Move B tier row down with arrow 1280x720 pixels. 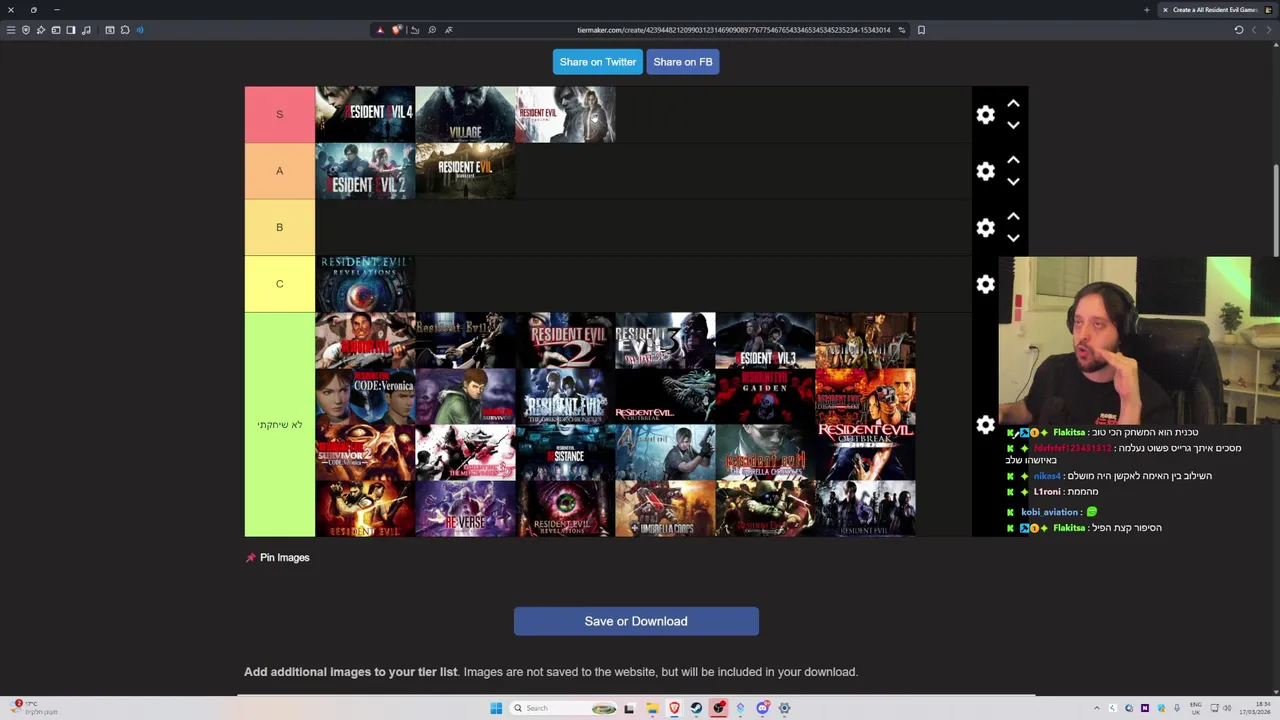pyautogui.click(x=1013, y=238)
